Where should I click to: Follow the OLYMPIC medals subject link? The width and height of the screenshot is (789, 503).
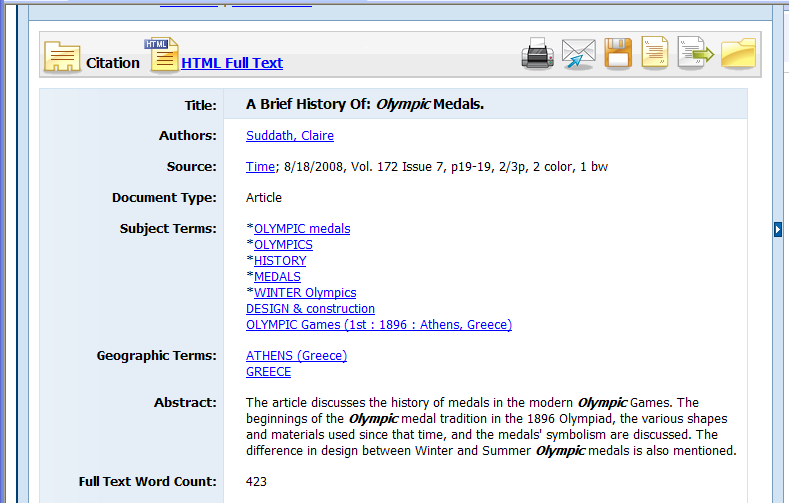[302, 229]
